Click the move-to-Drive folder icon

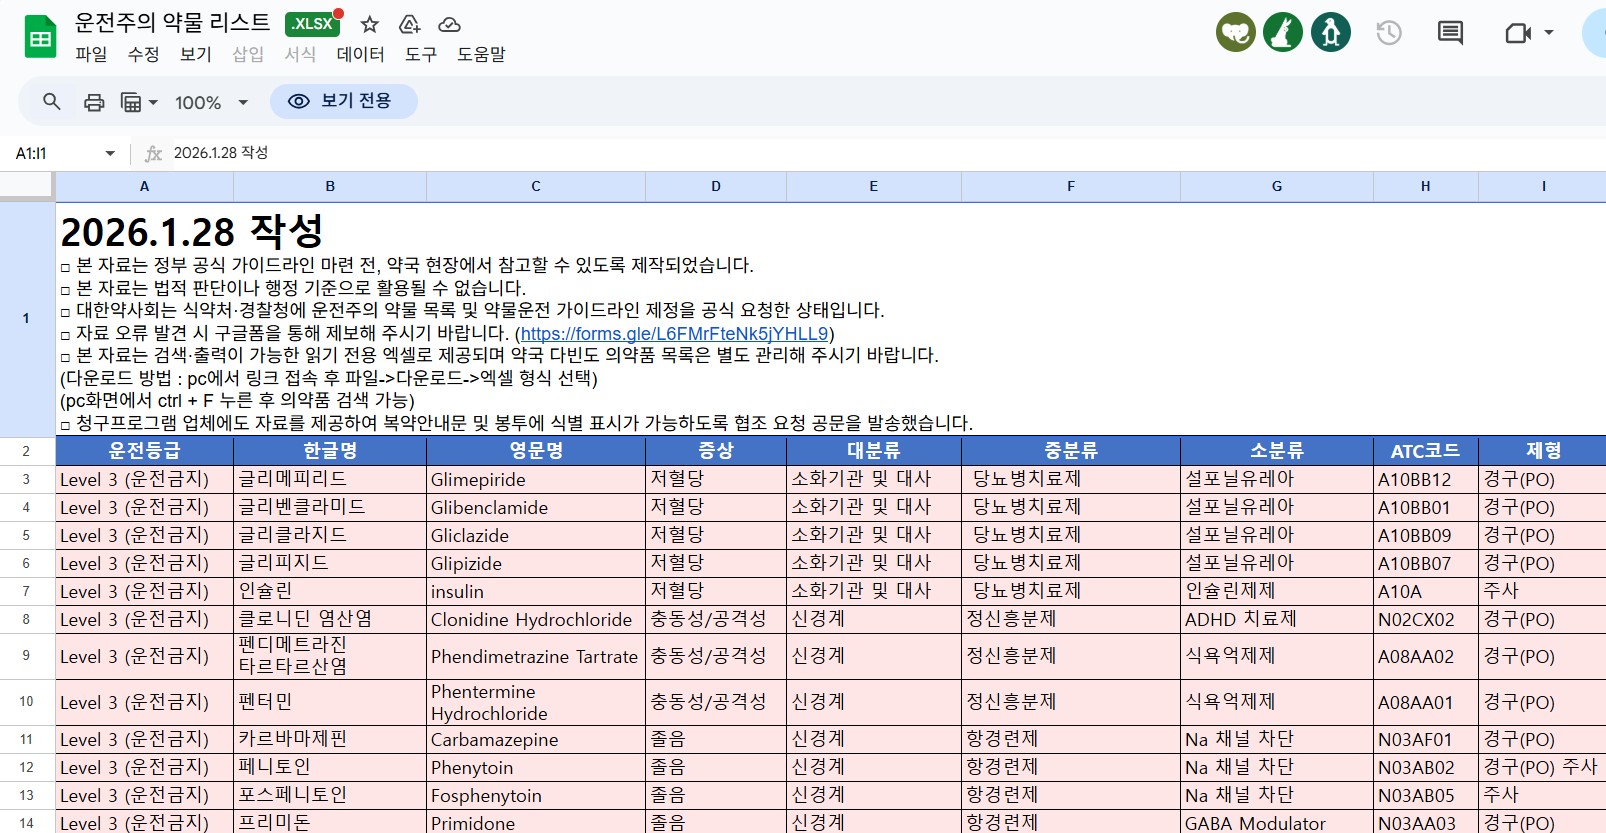coord(409,25)
